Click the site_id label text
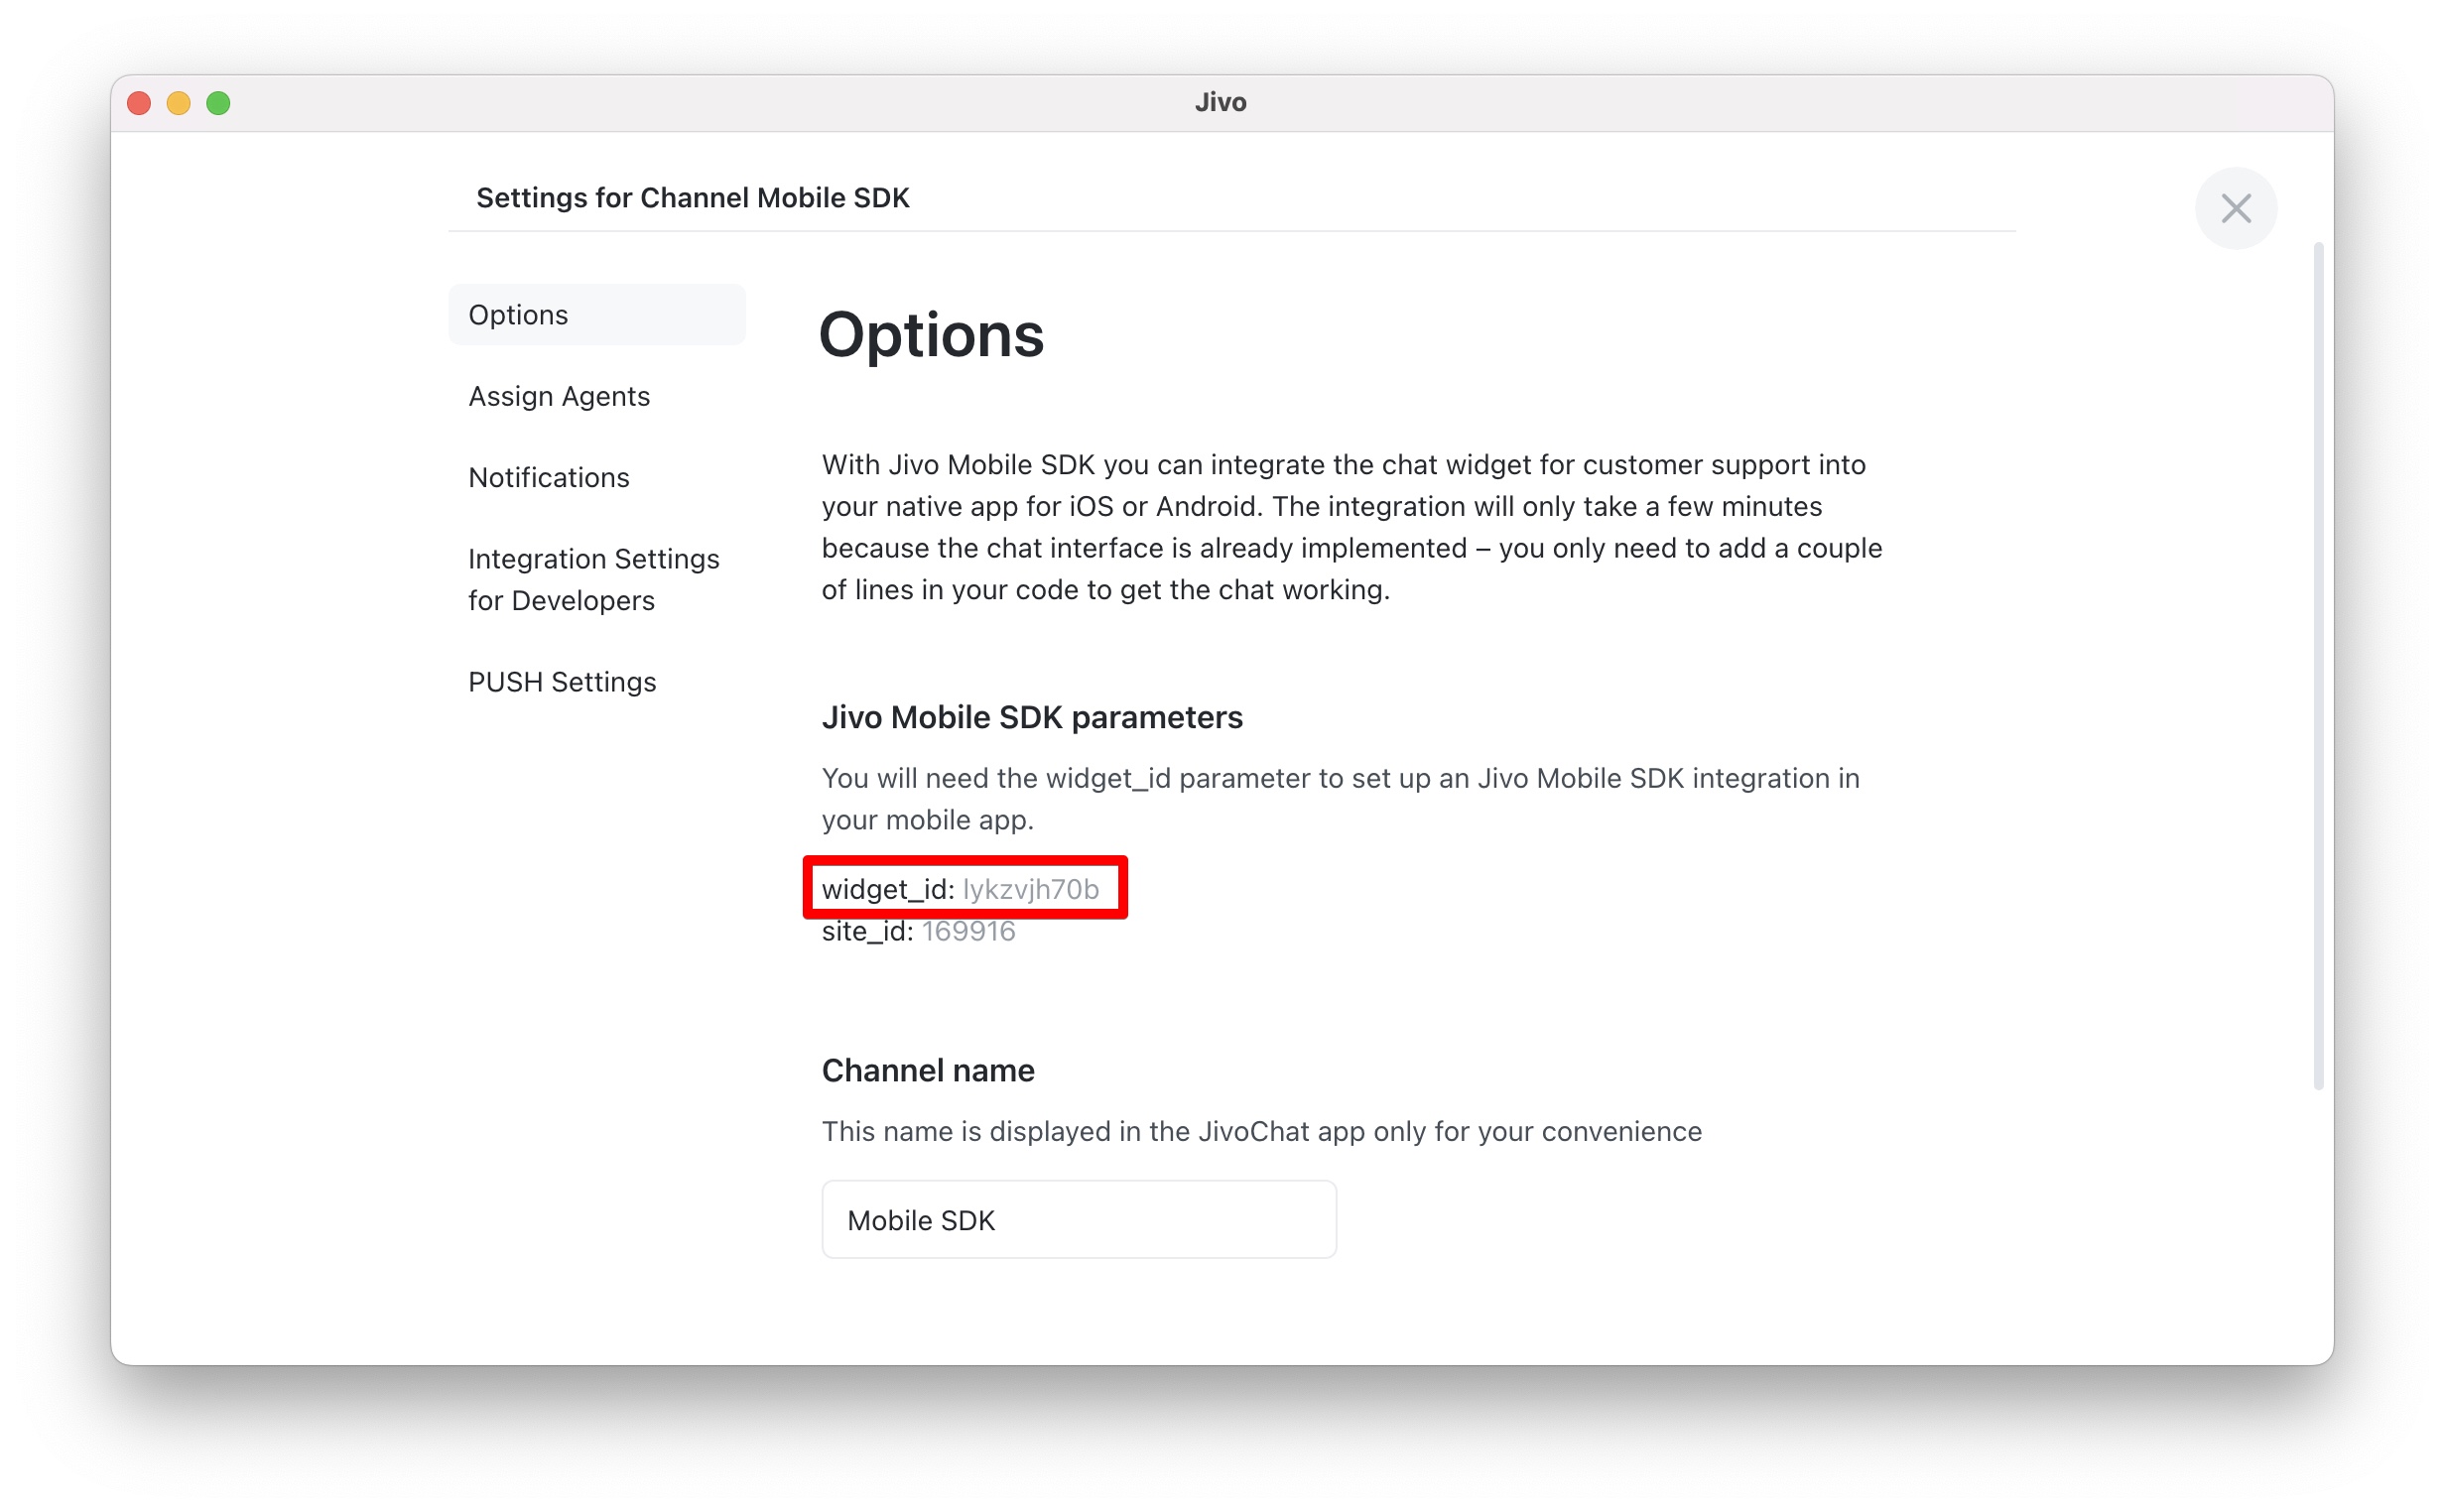 pos(867,931)
